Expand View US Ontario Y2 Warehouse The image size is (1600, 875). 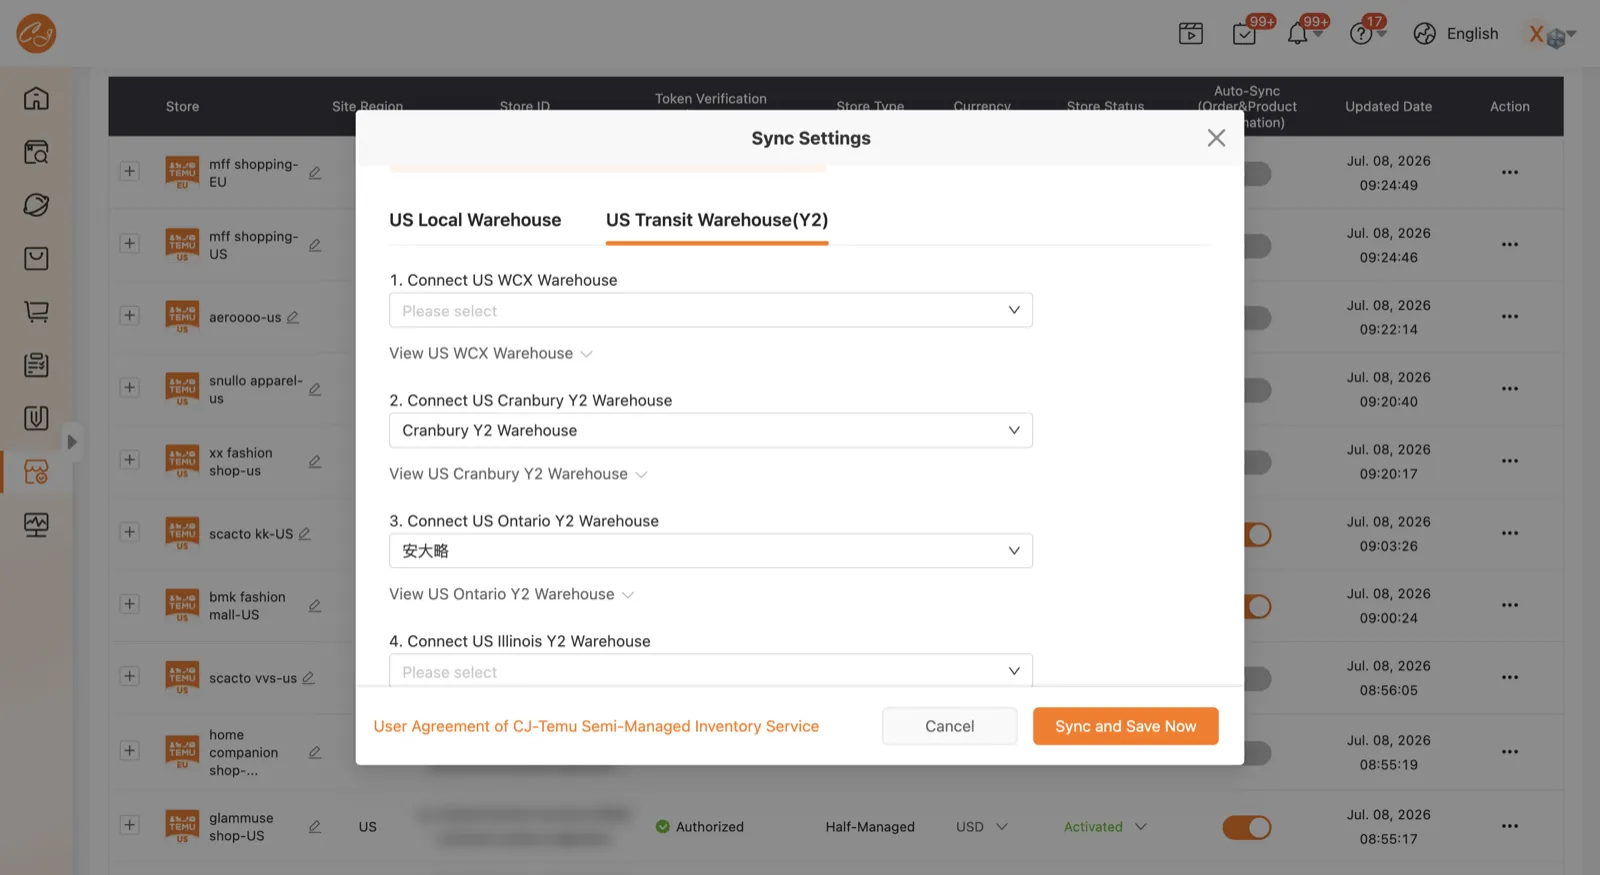pos(511,594)
